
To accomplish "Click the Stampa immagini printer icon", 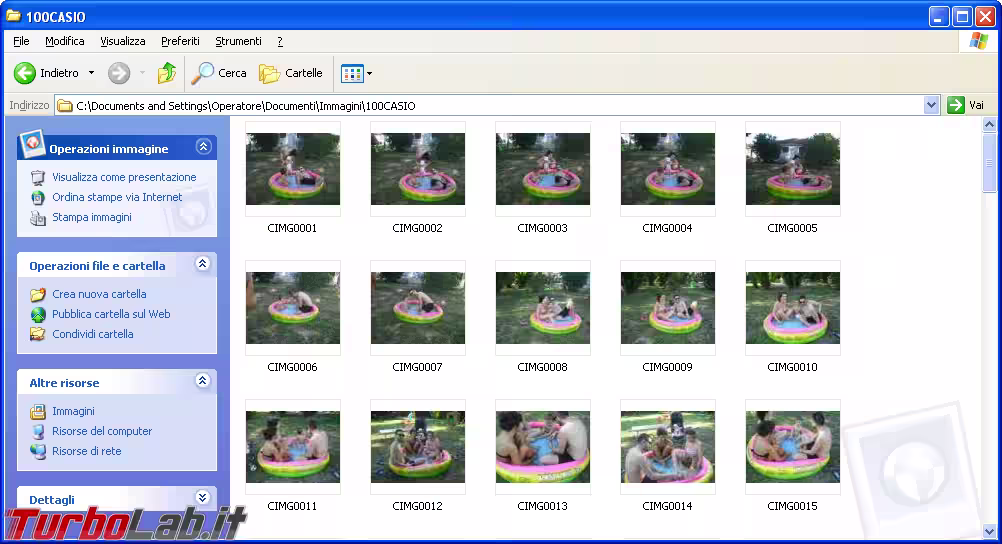I will [38, 218].
